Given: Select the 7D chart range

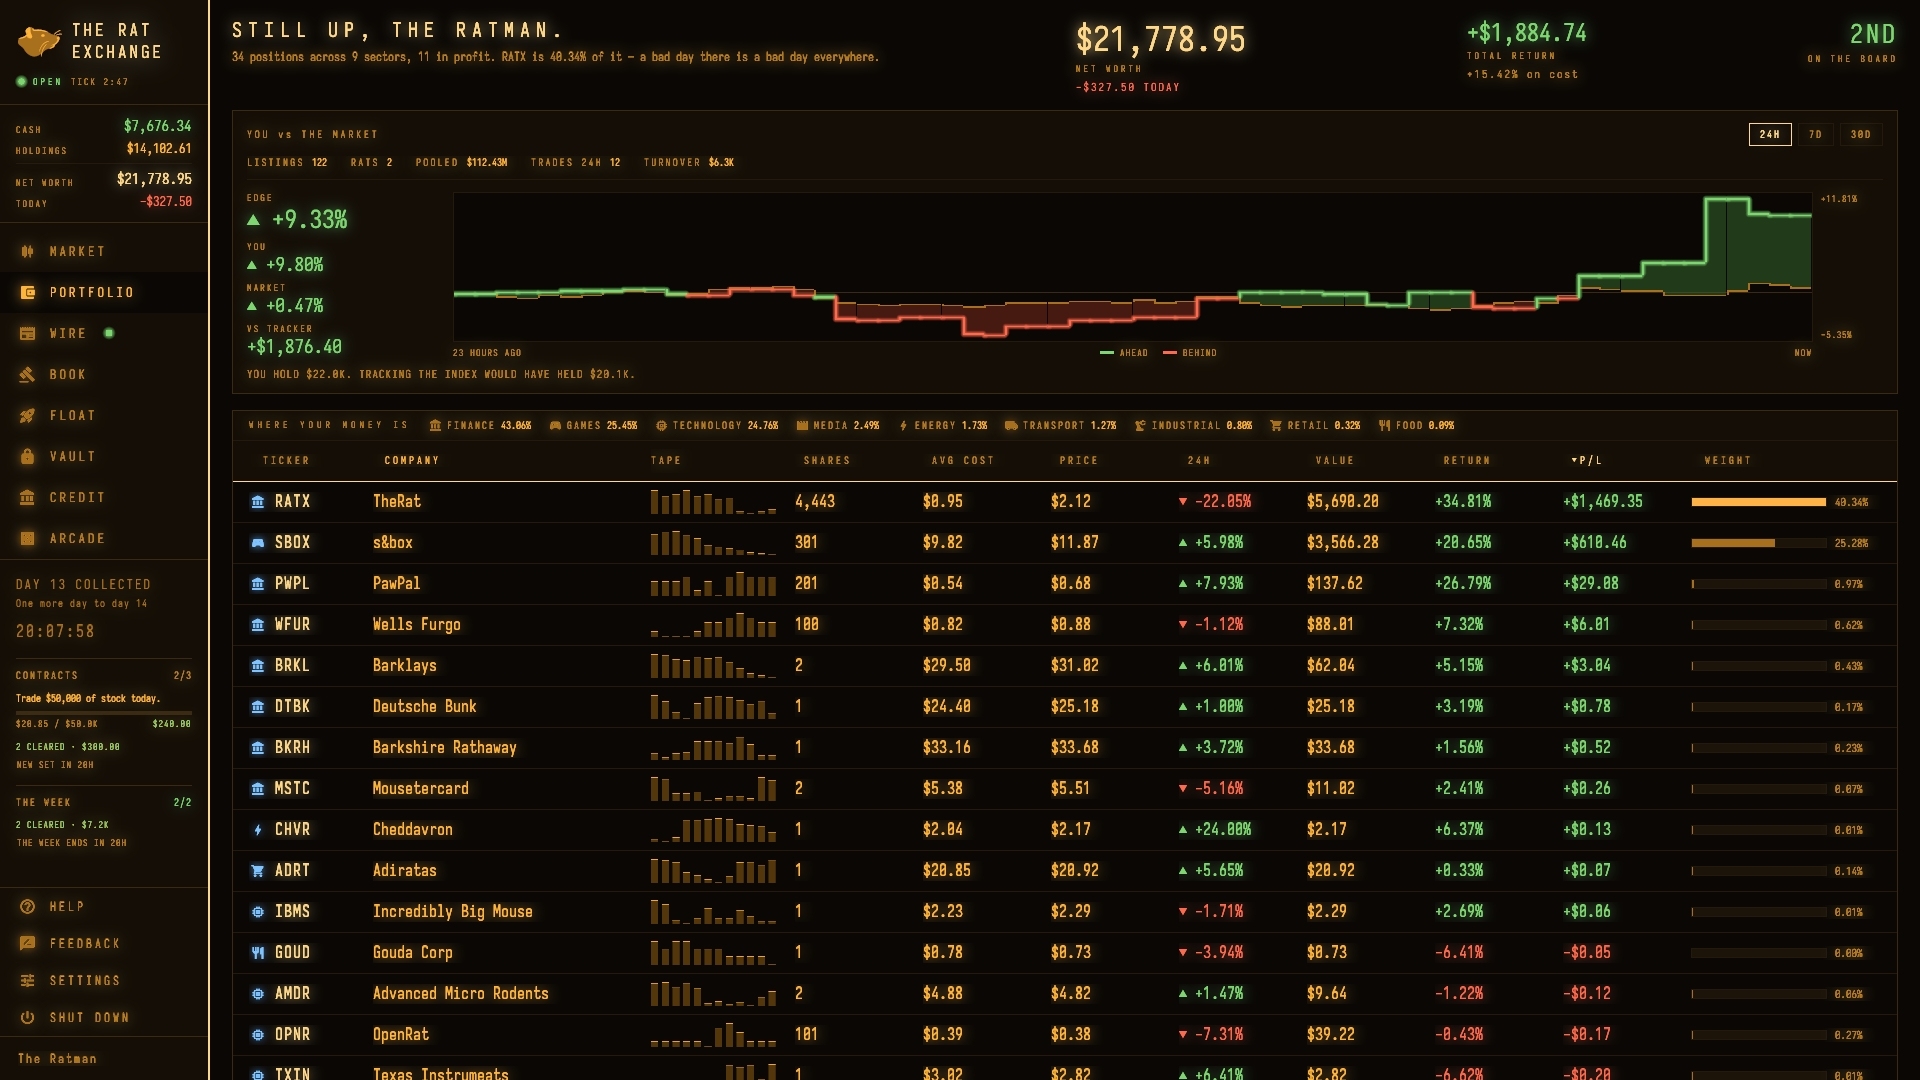Looking at the screenshot, I should click(x=1815, y=134).
